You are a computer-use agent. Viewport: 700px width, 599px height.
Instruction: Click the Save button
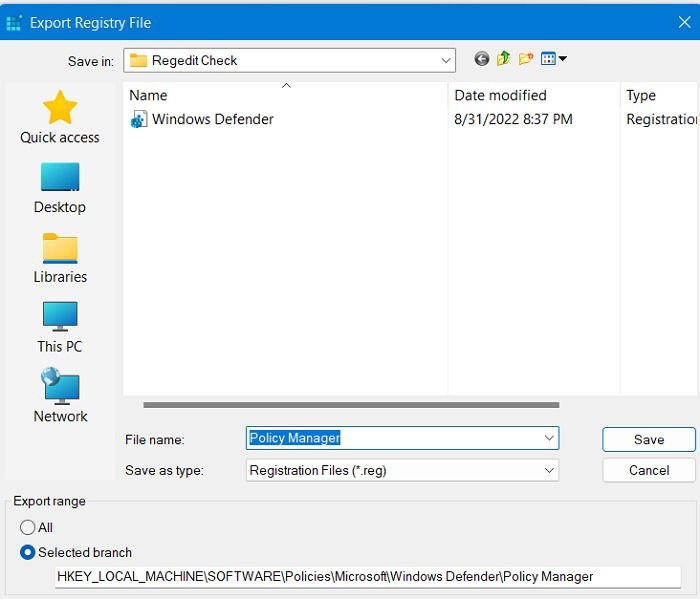649,440
